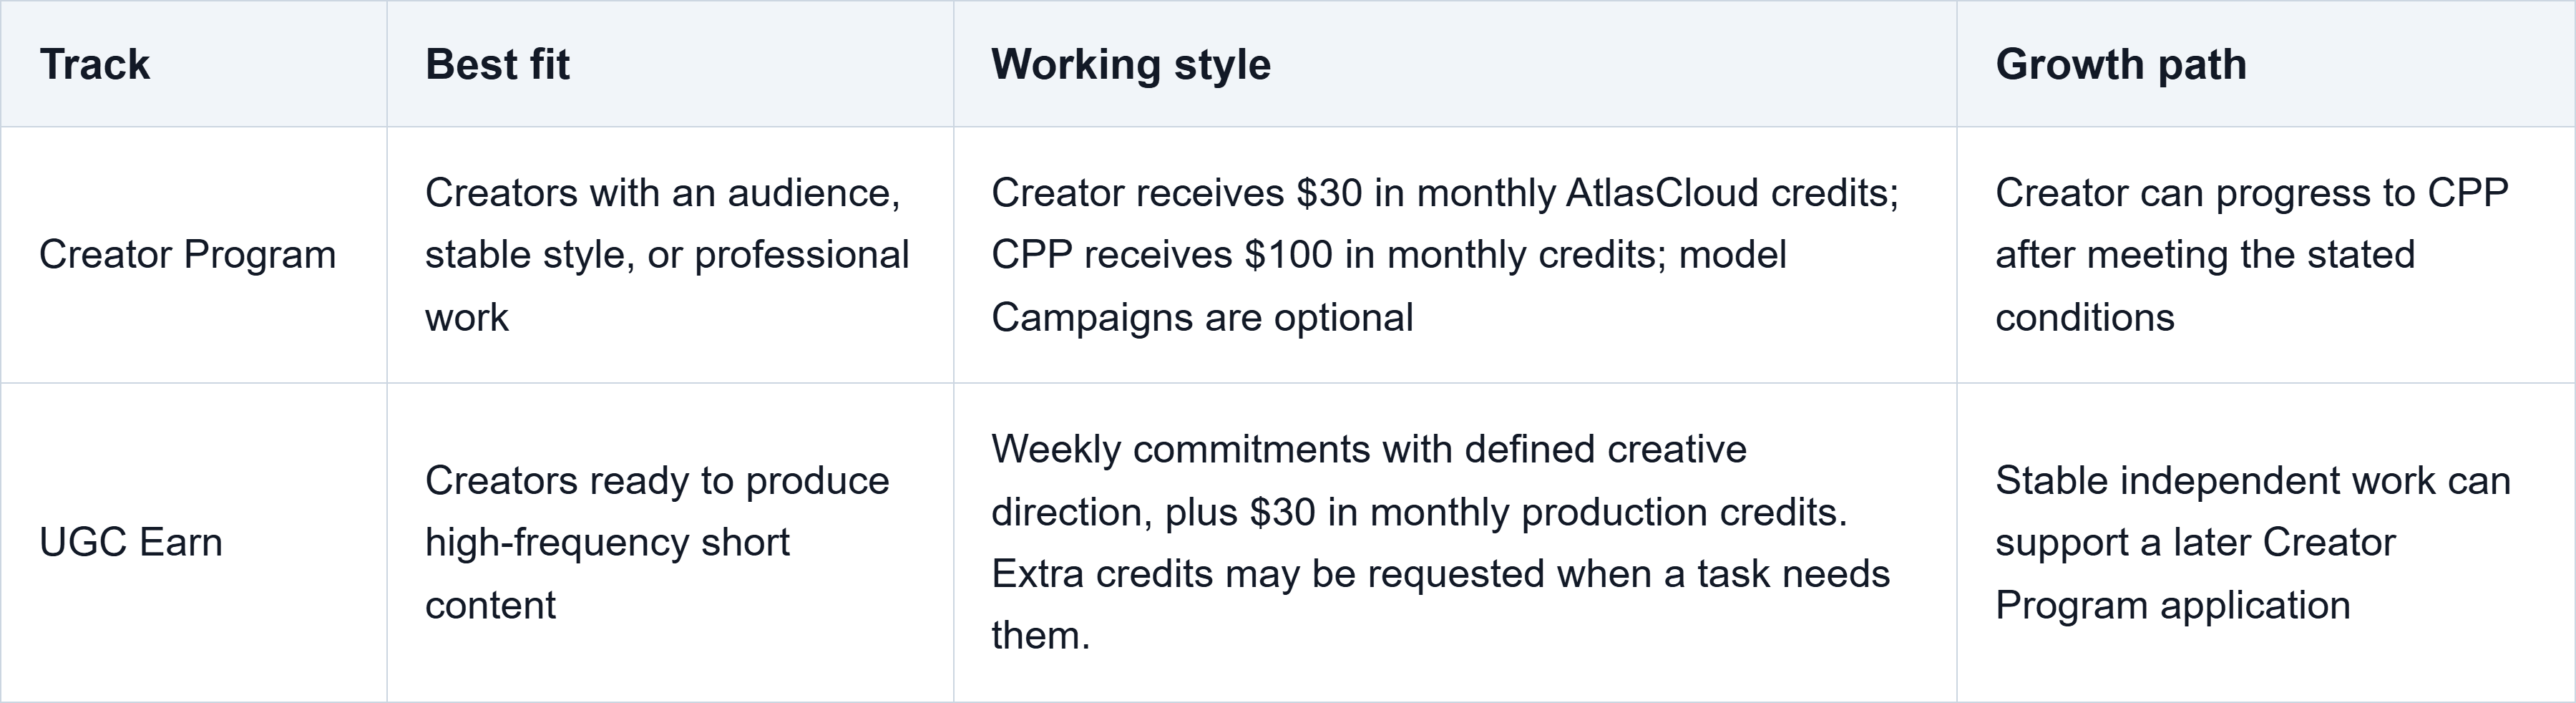Select the text 'Creators ready to produce'

point(657,481)
